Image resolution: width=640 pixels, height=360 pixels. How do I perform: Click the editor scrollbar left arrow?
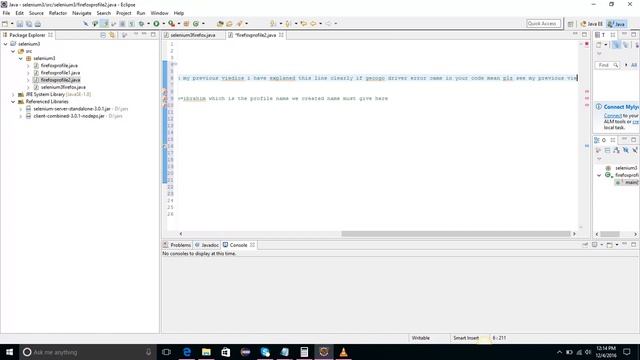[x=181, y=234]
